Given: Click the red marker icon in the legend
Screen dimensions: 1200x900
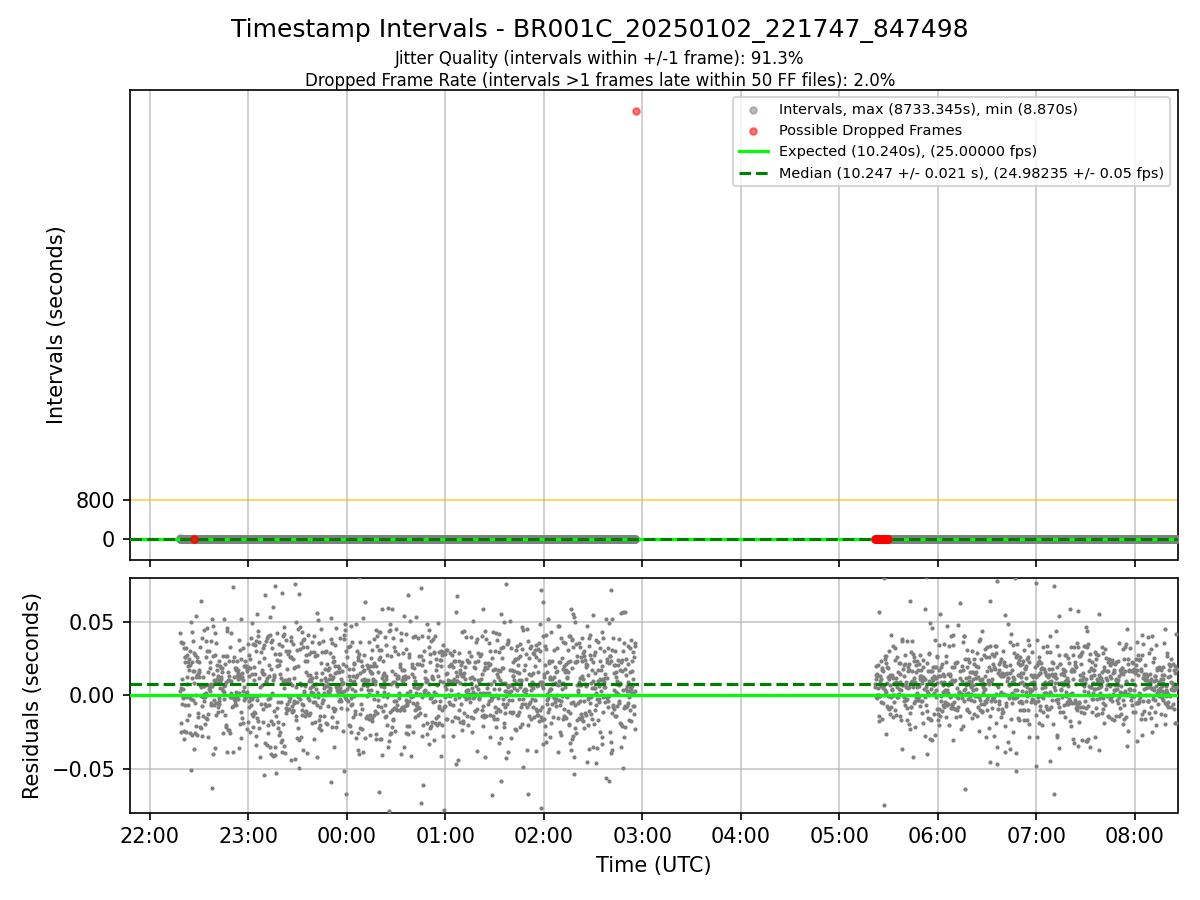Looking at the screenshot, I should pos(754,131).
